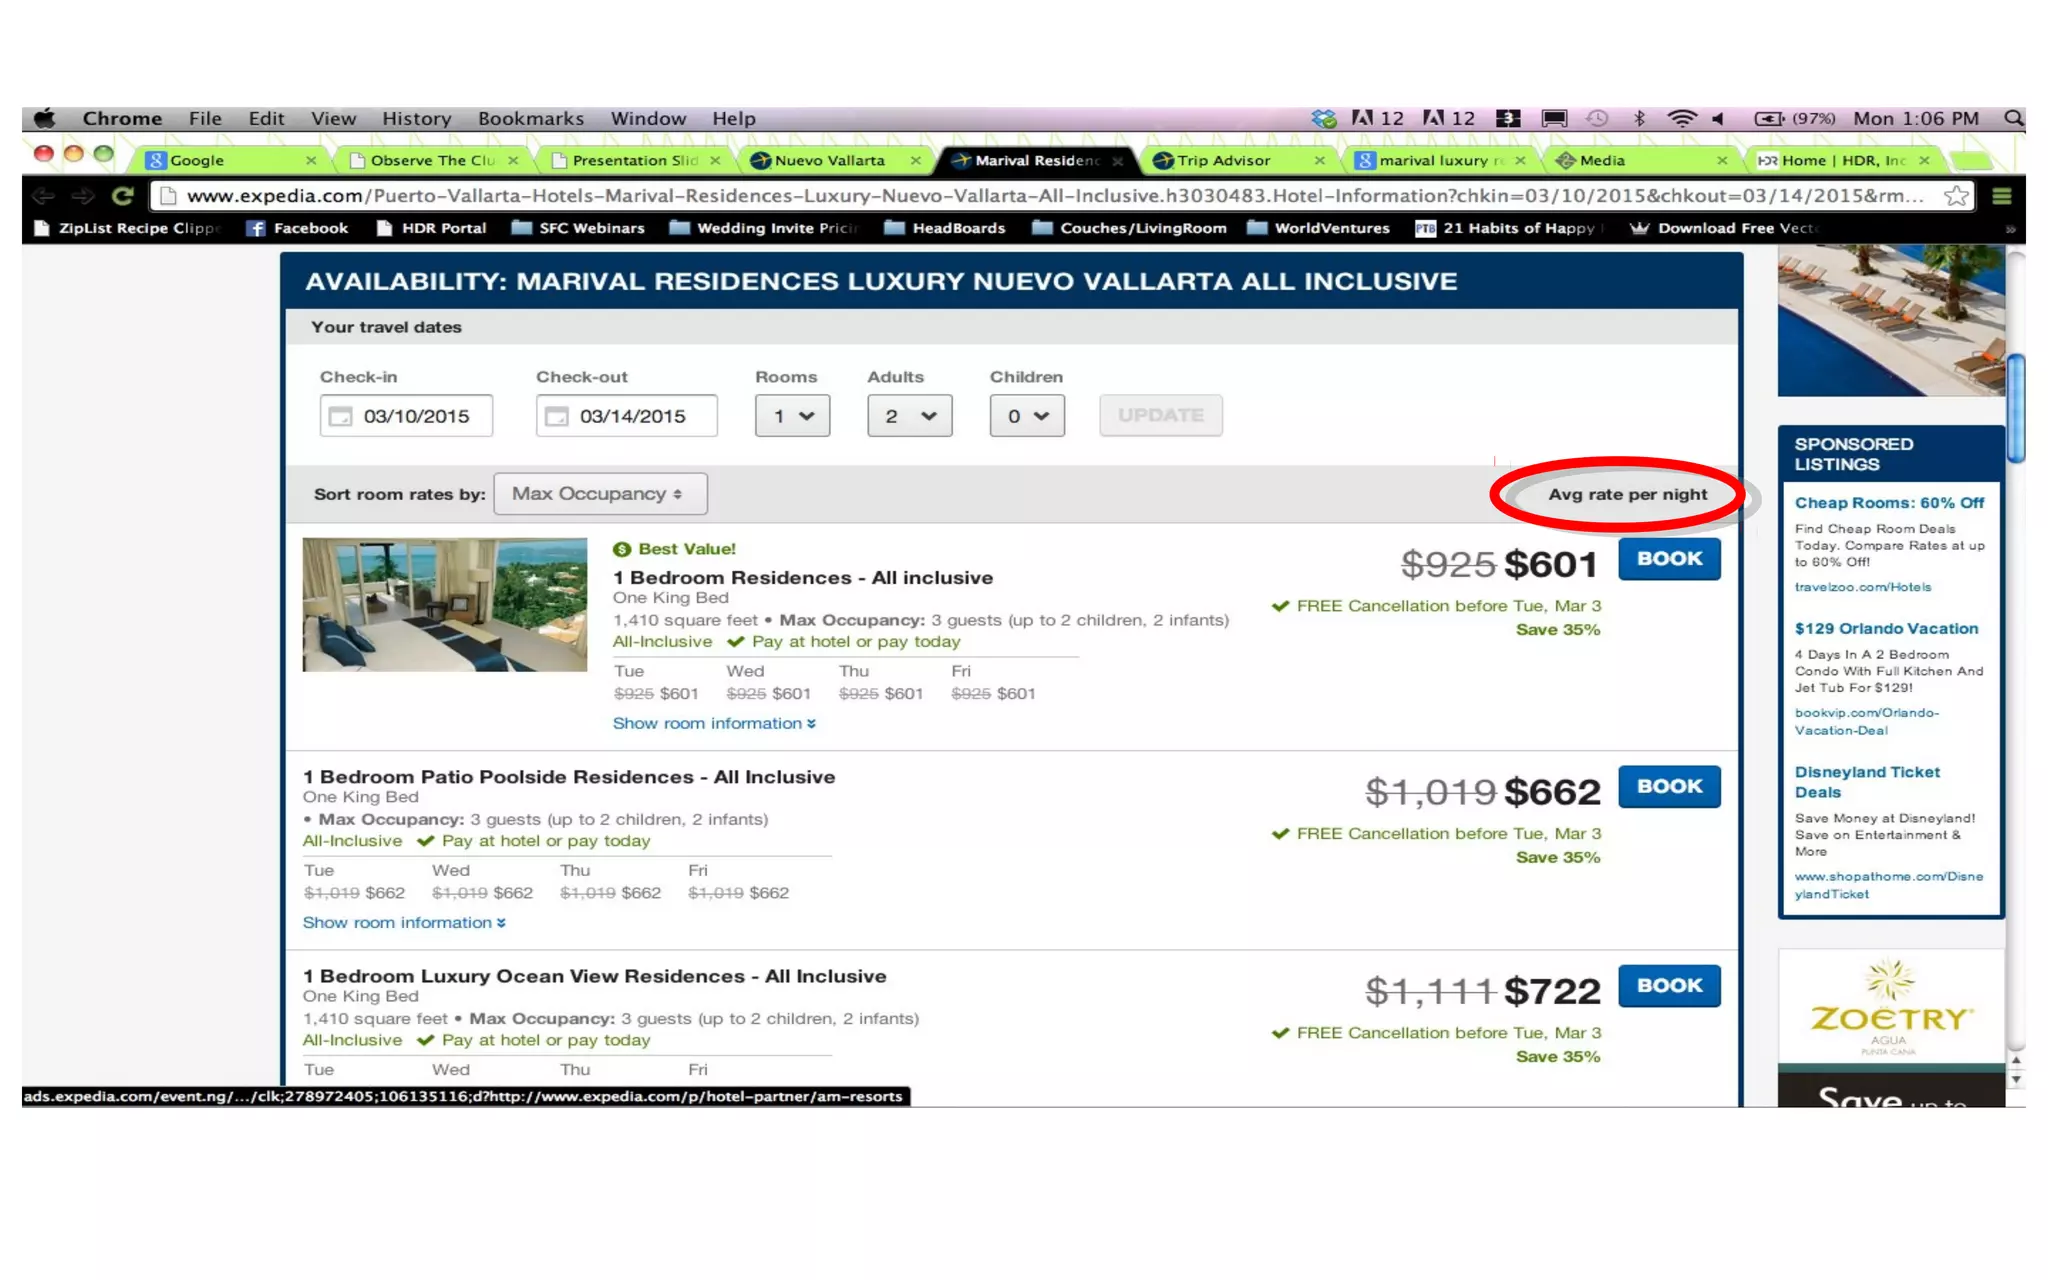Open the Chrome hamburger menu icon
Screen dimensions: 2048x1280
(x=2002, y=196)
